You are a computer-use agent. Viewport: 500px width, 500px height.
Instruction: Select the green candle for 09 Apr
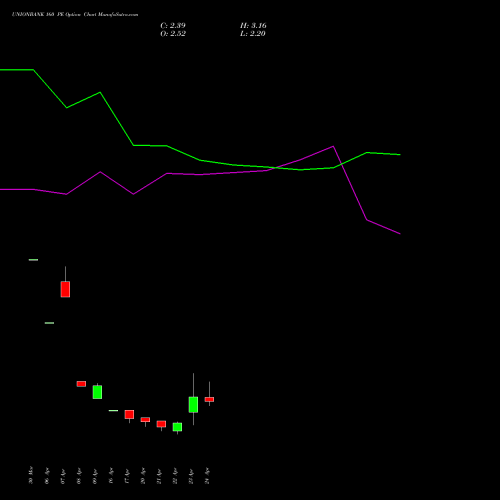coord(97,392)
